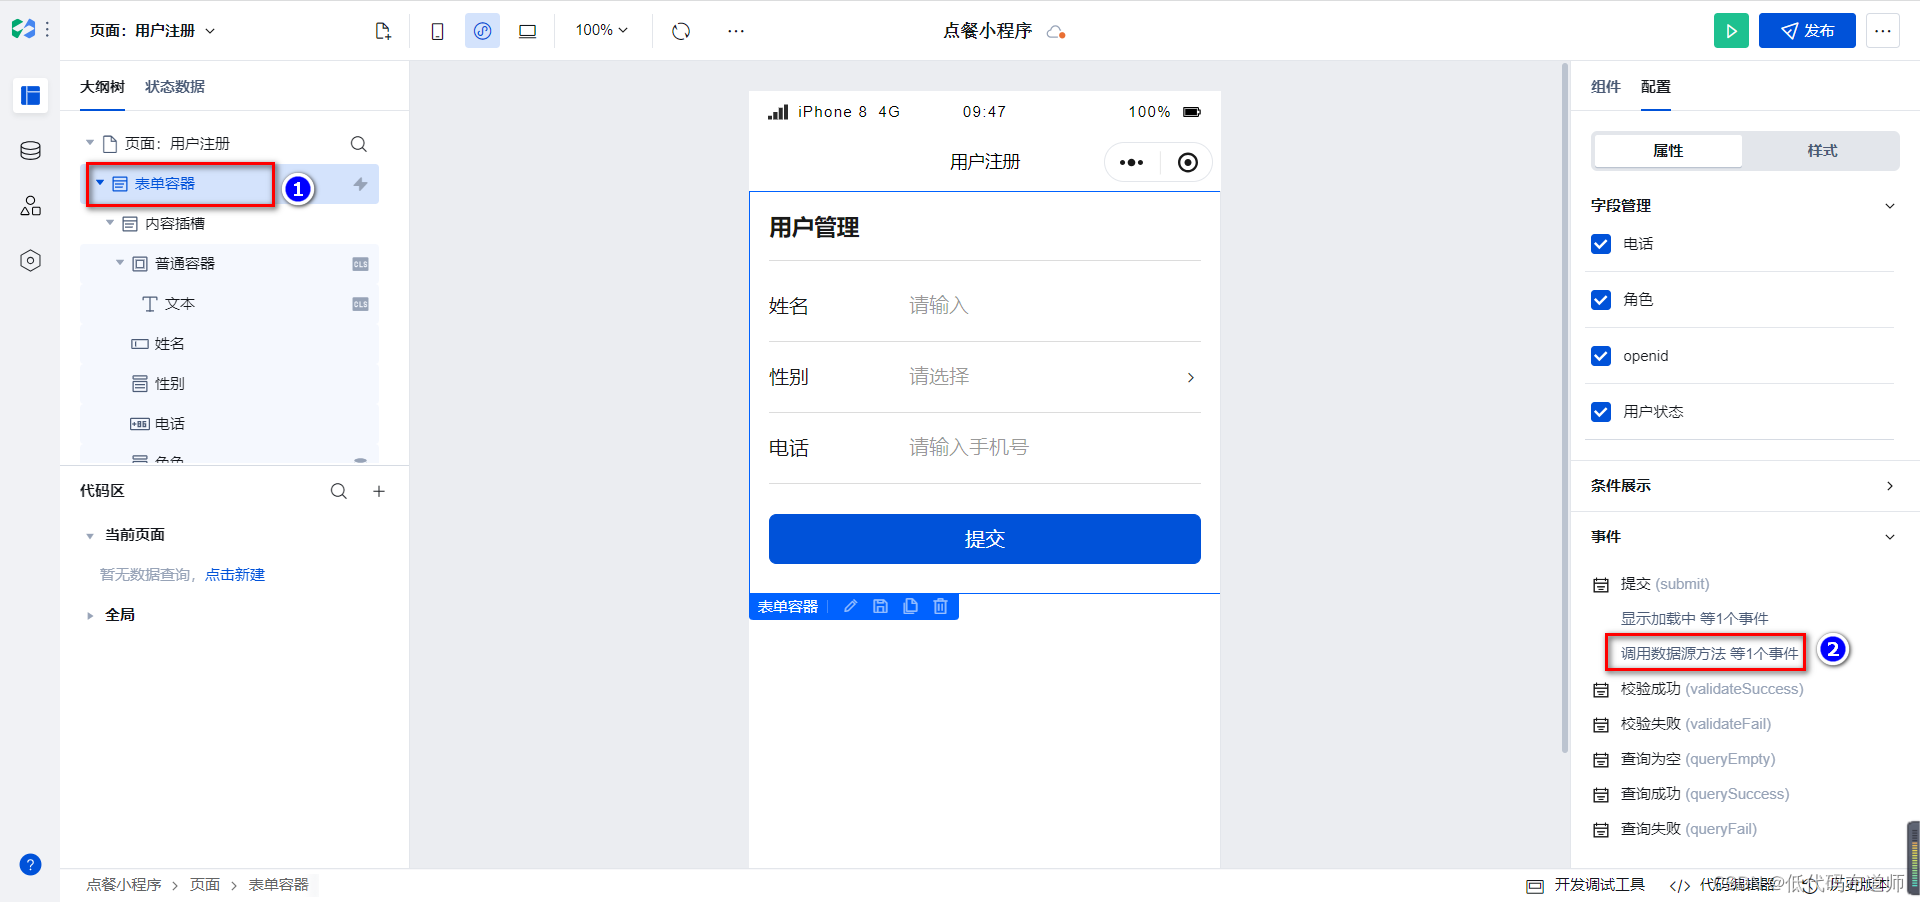
Task: Click the 校验成功 (validateSuccess) event
Action: pyautogui.click(x=1712, y=689)
